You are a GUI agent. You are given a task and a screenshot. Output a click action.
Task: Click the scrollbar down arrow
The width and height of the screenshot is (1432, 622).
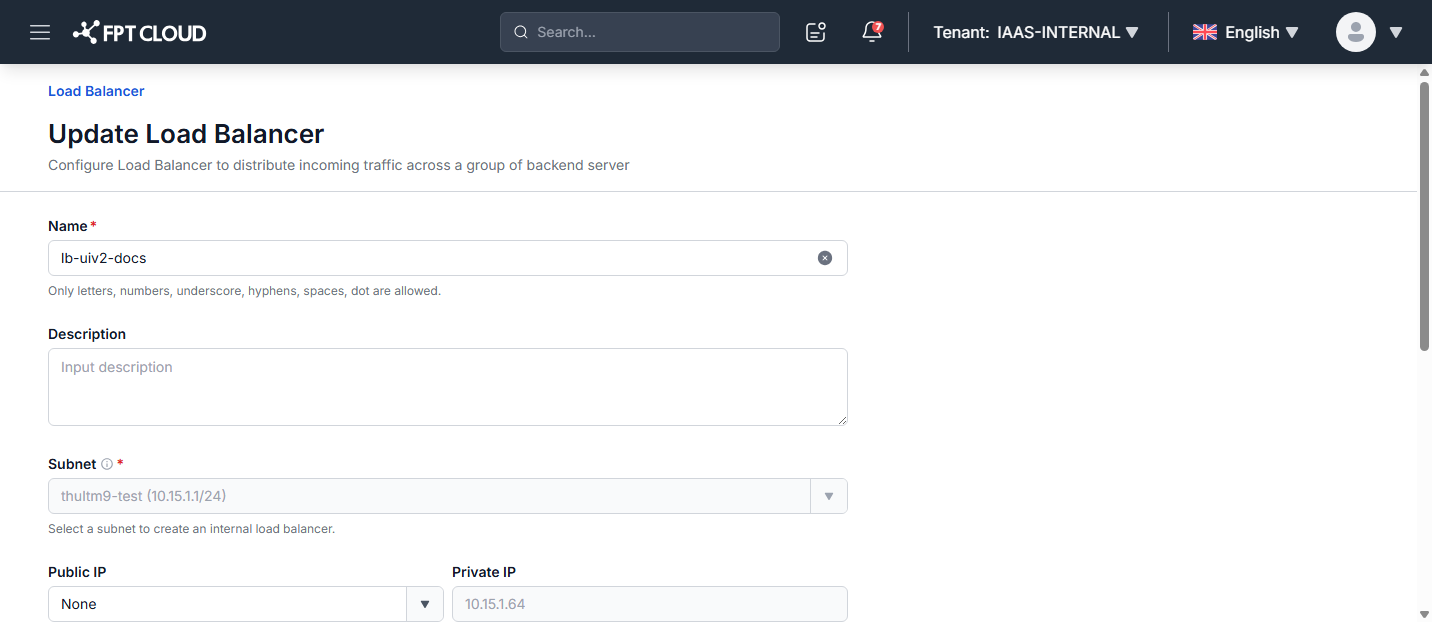tap(1424, 614)
